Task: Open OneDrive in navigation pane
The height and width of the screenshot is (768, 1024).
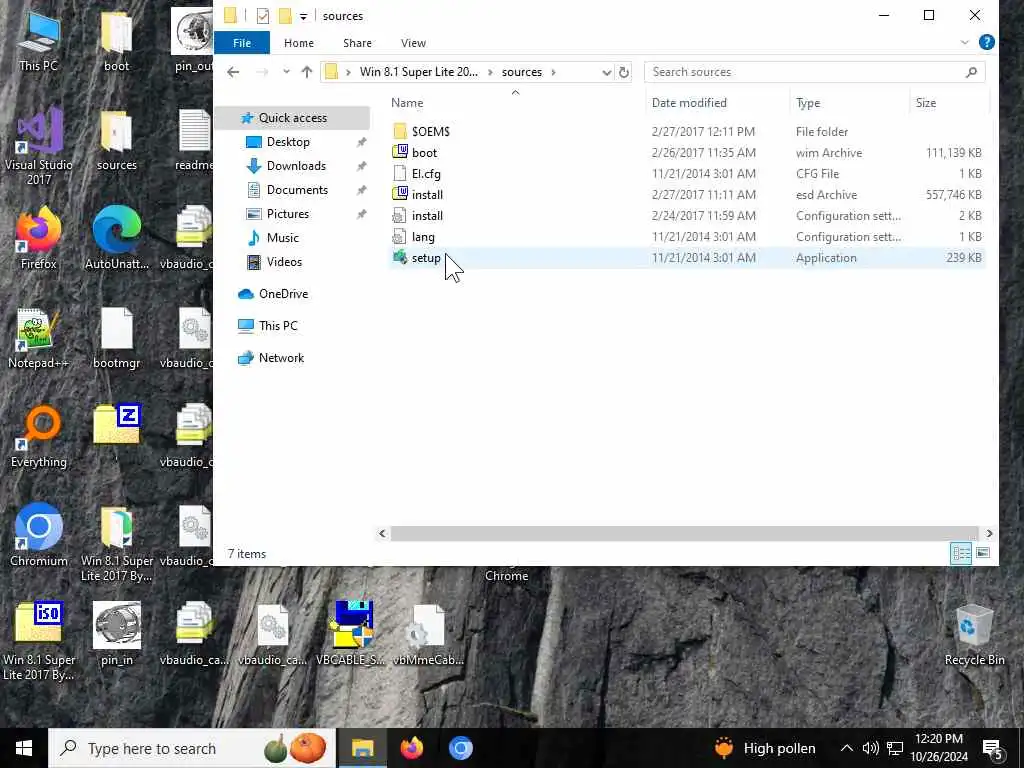Action: coord(282,294)
